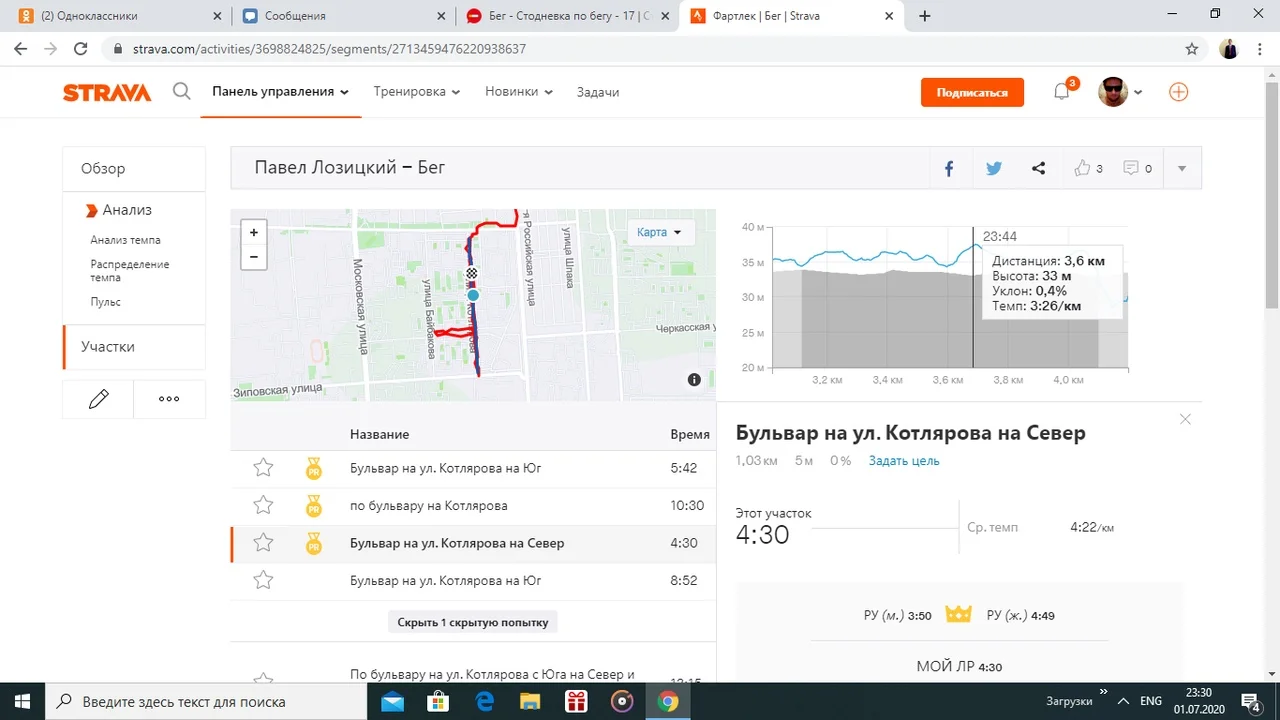The height and width of the screenshot is (720, 1280).
Task: Open Windows Start menu
Action: [x=21, y=701]
